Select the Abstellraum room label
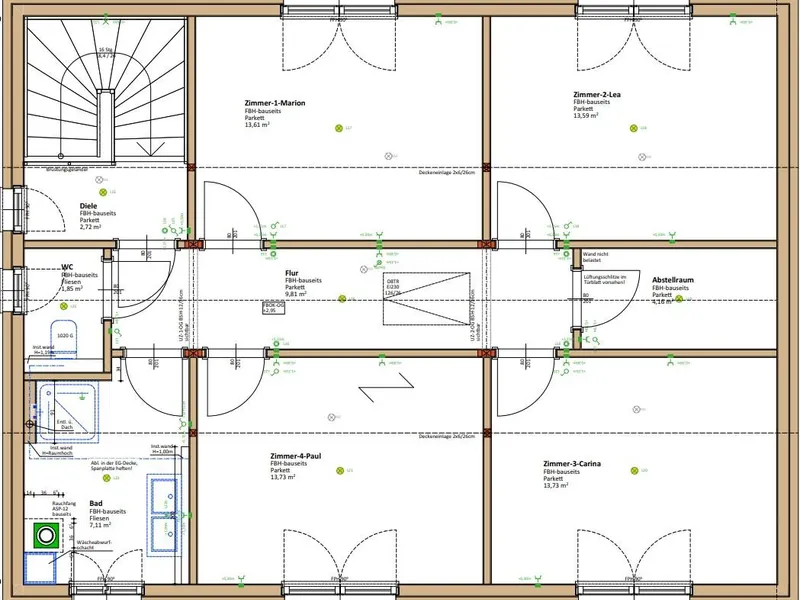 click(672, 280)
